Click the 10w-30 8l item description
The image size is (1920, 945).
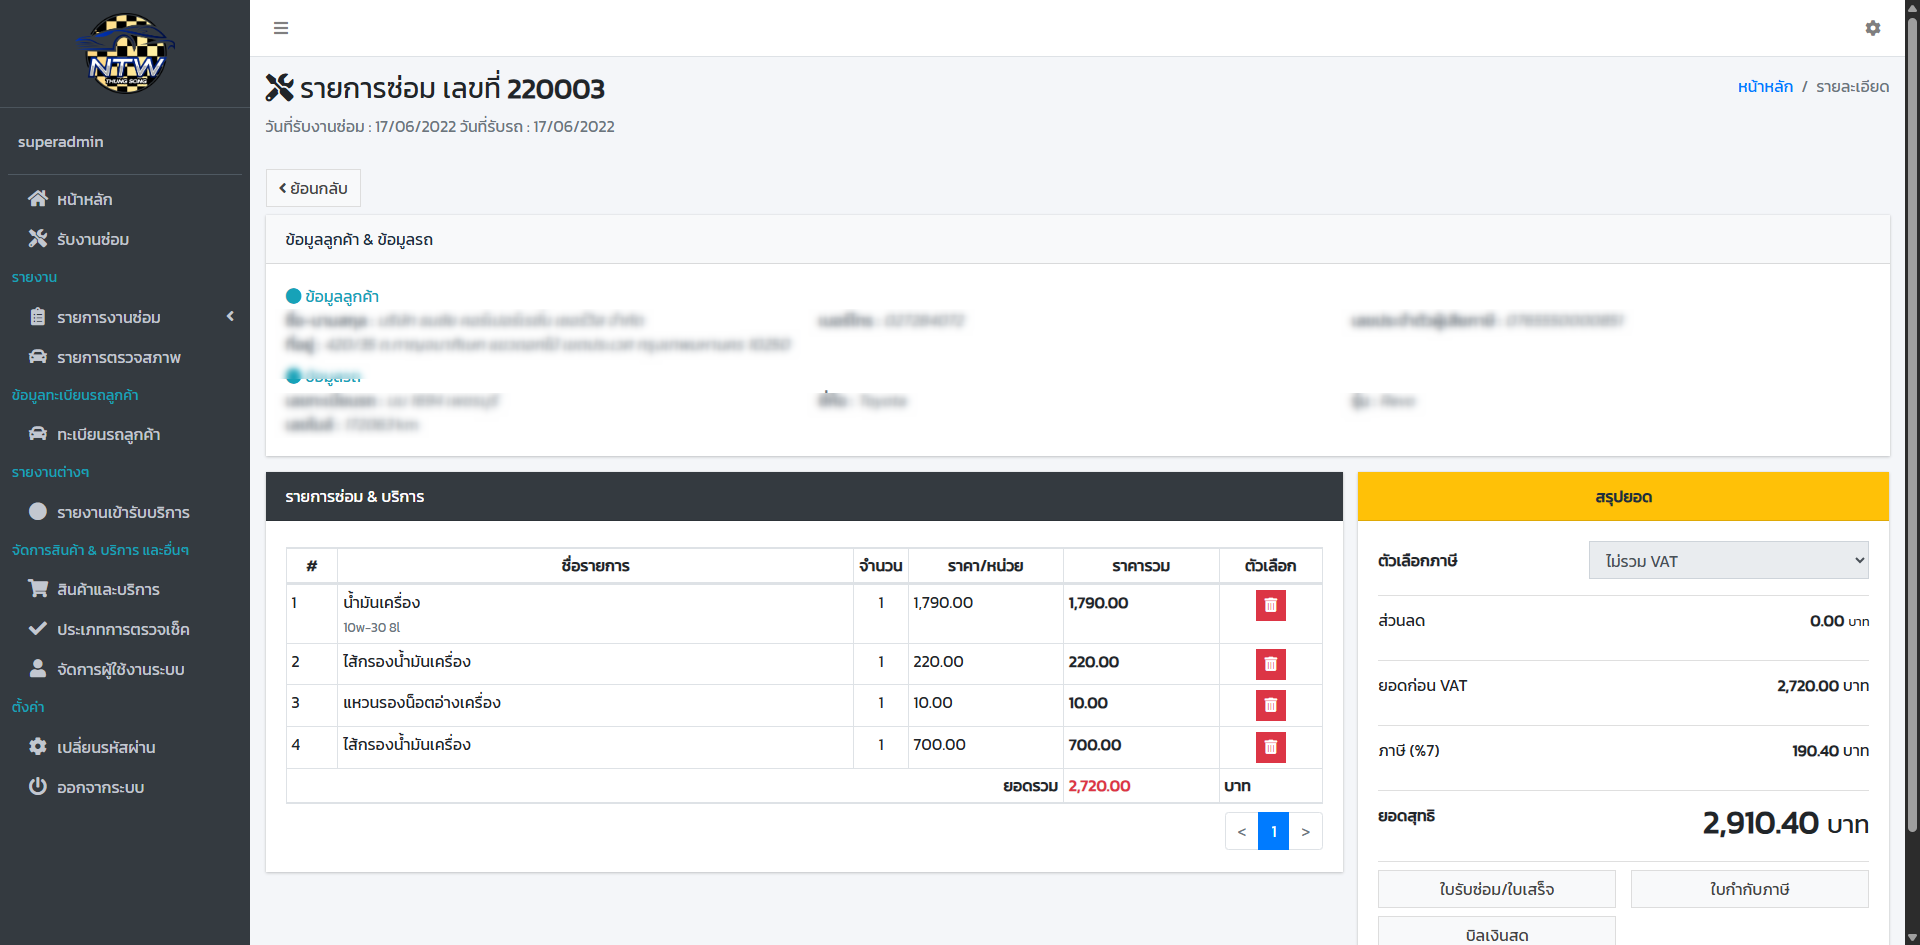pos(371,628)
